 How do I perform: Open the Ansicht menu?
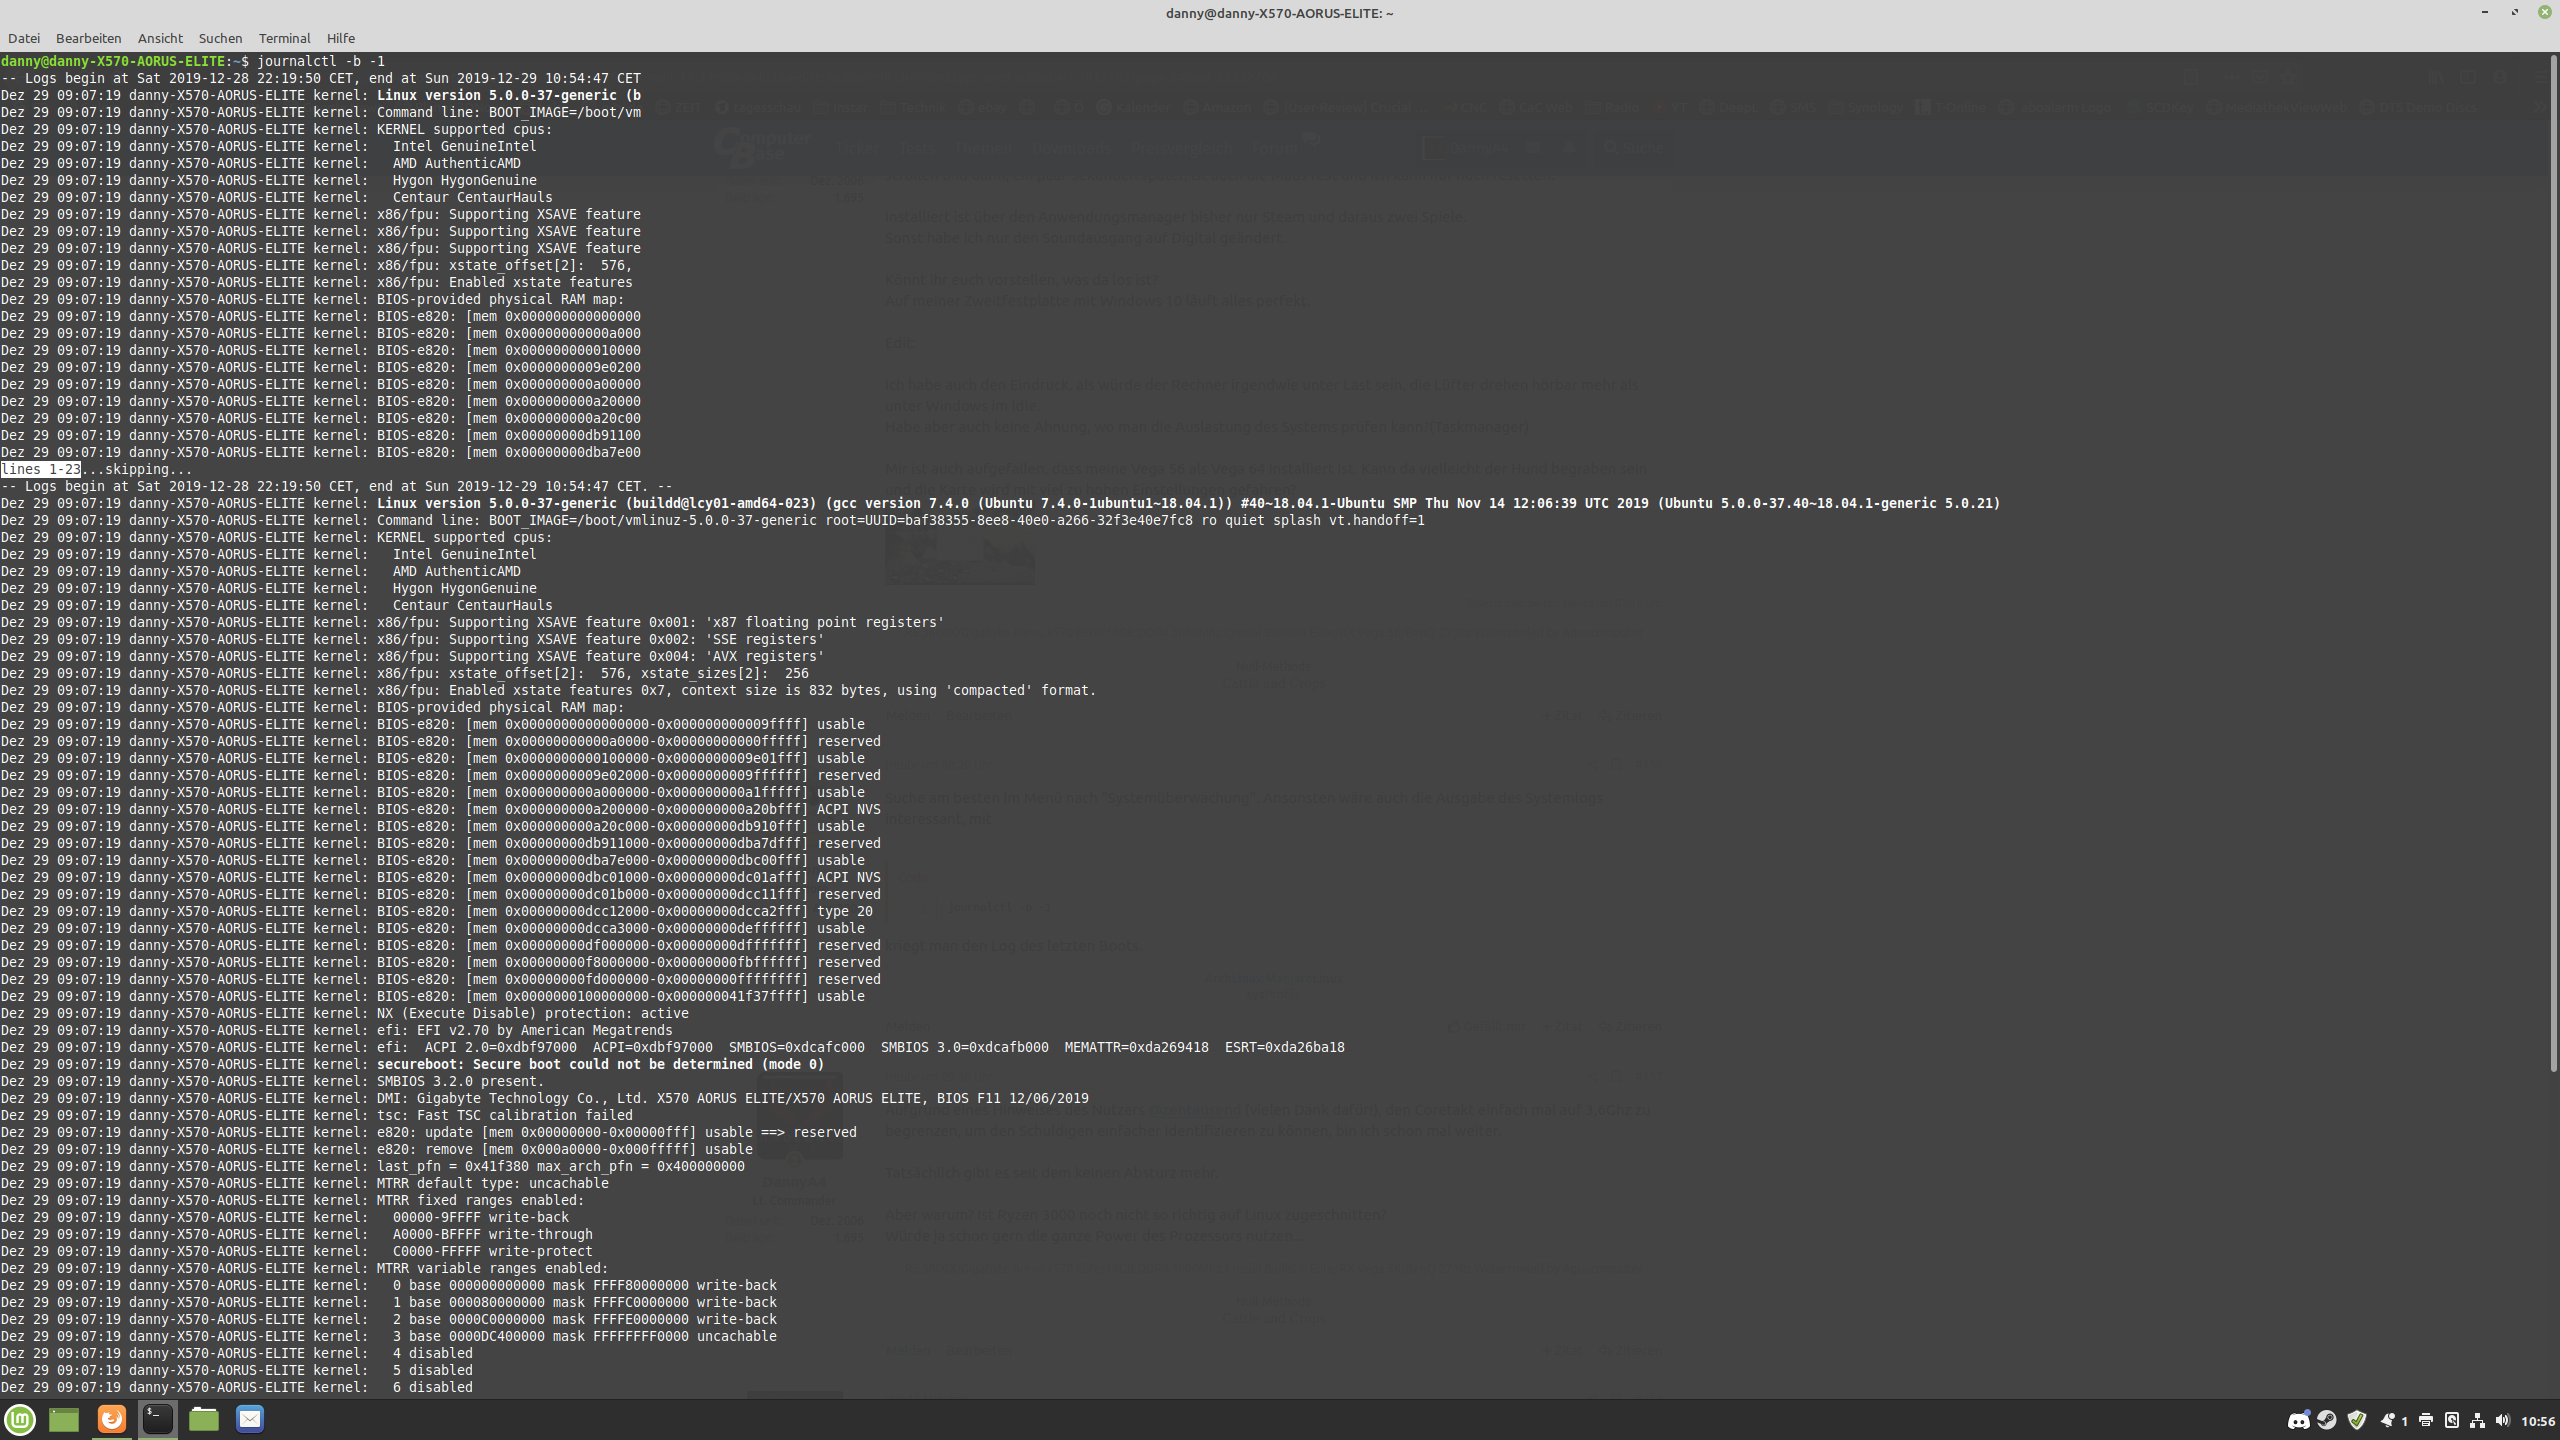(x=160, y=38)
